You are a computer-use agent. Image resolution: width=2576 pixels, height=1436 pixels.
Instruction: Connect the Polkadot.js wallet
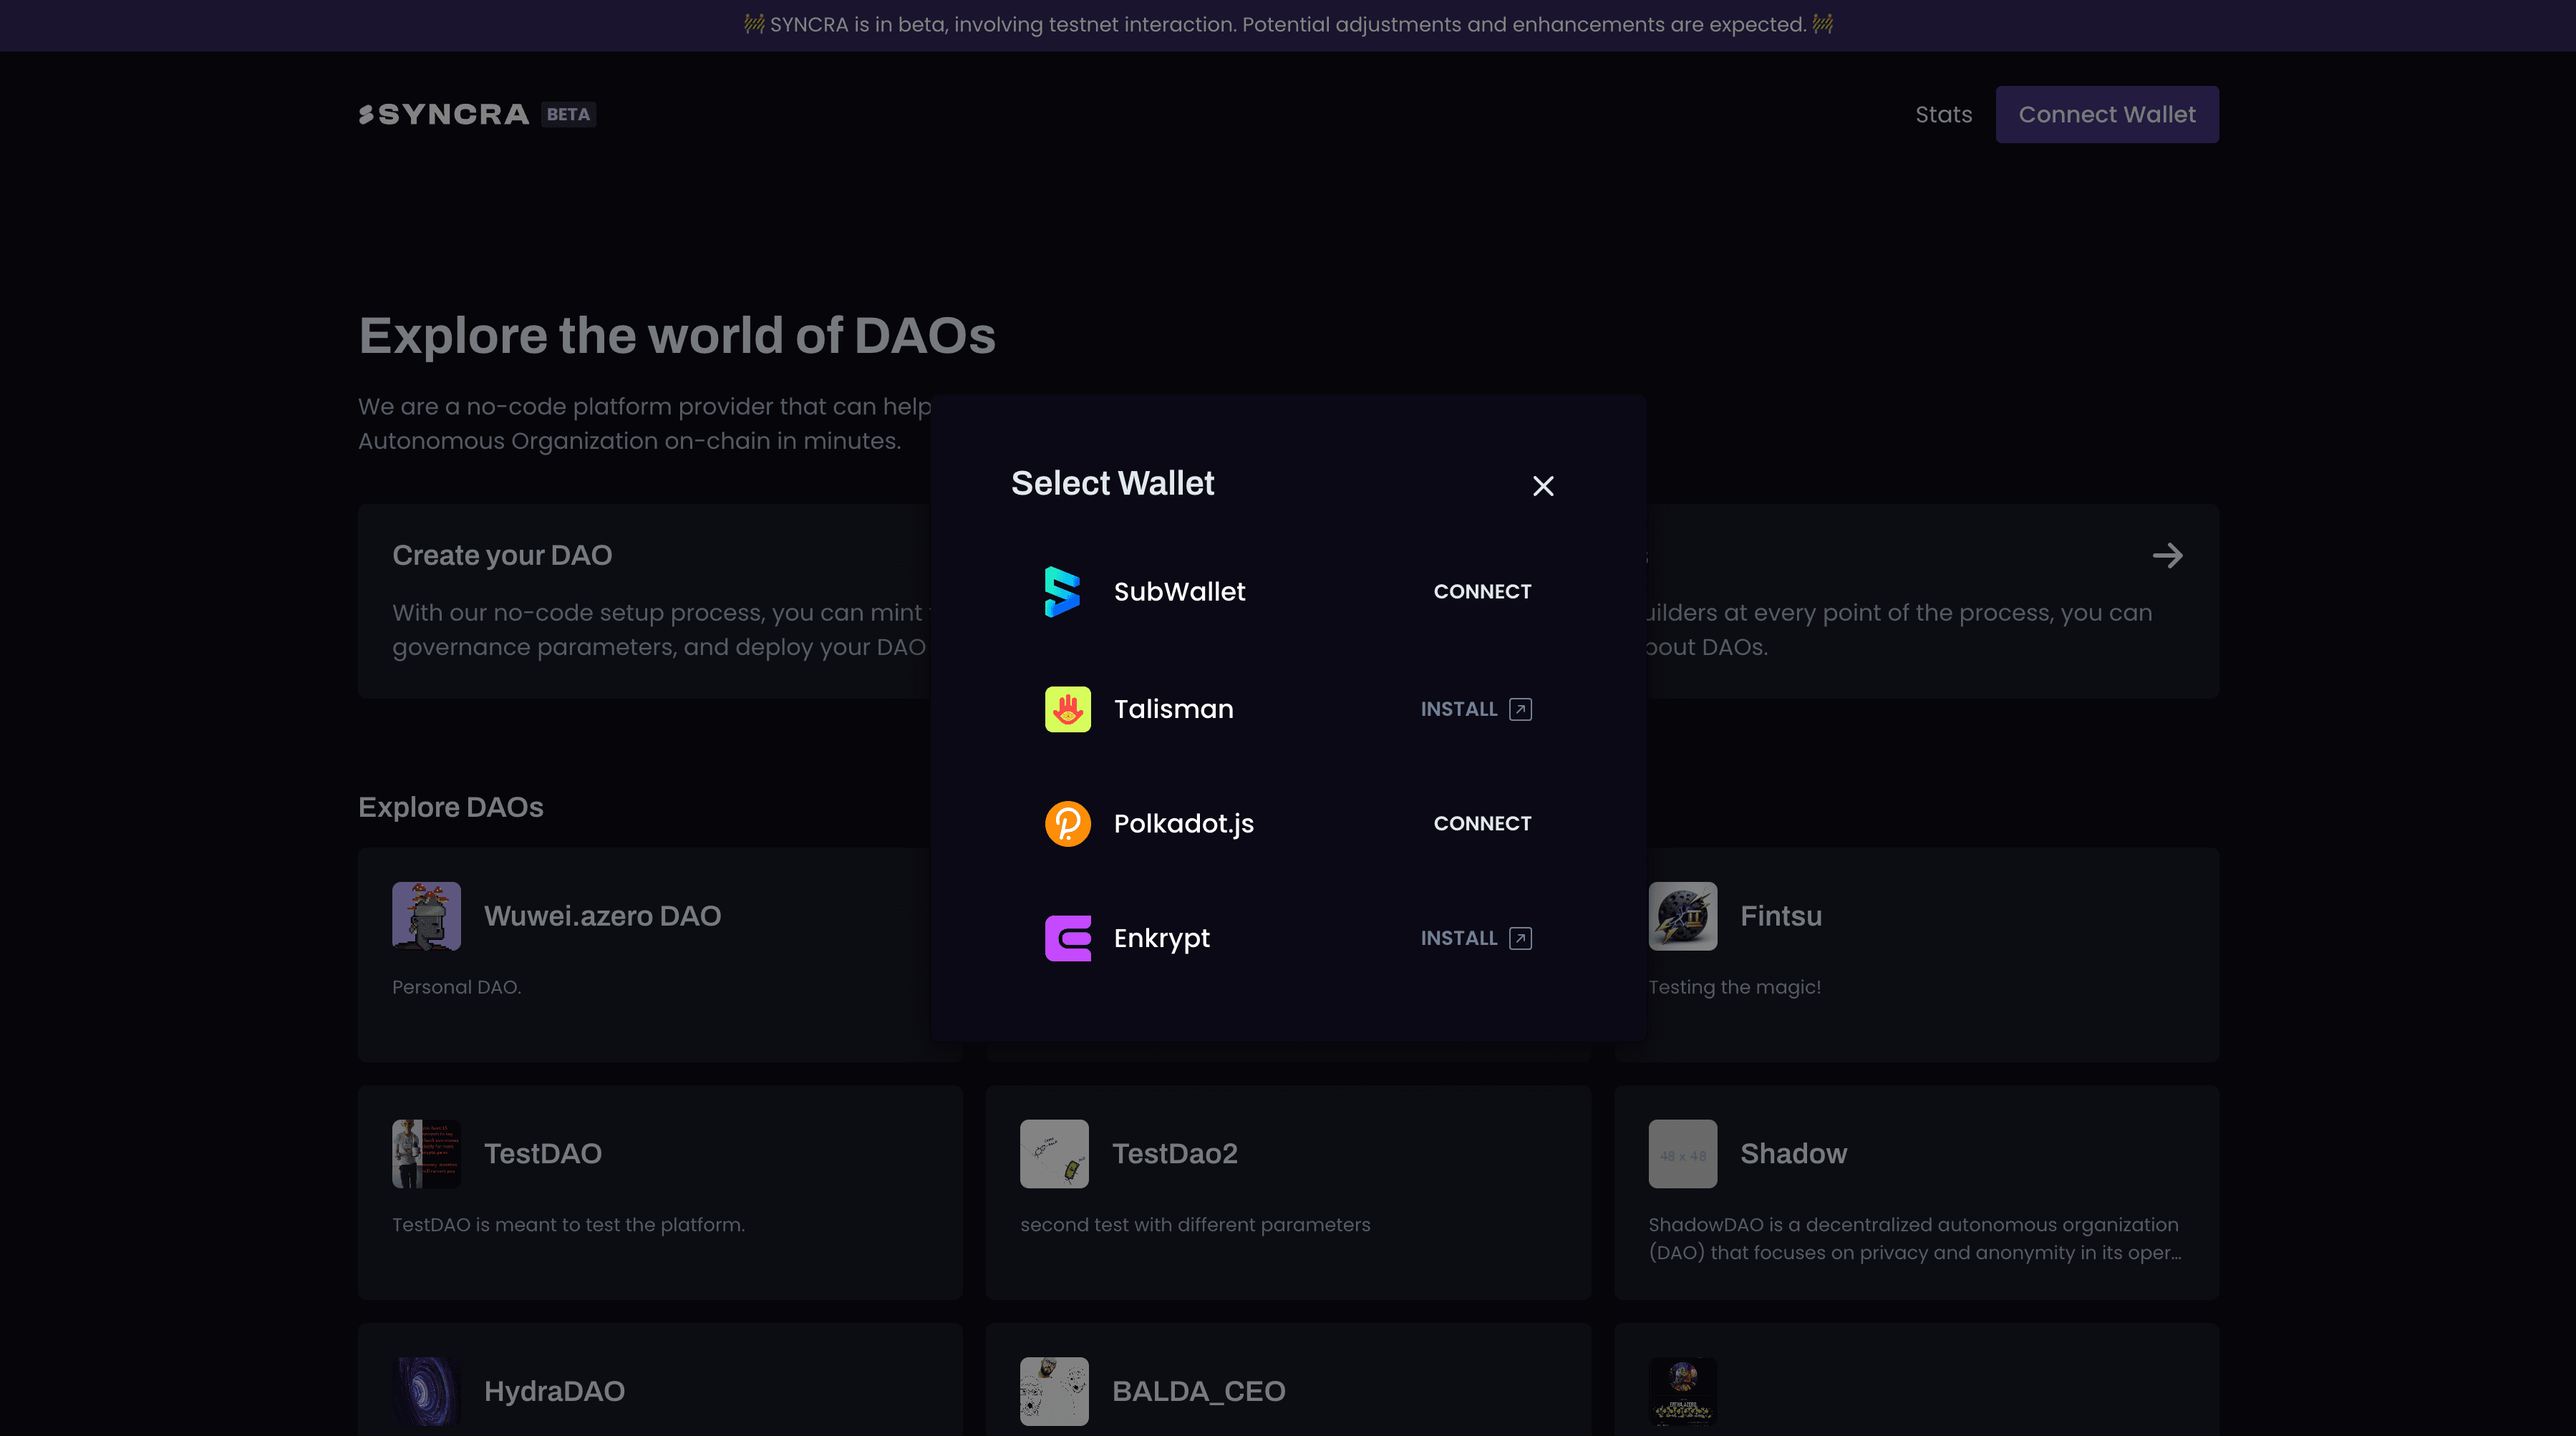click(1482, 824)
